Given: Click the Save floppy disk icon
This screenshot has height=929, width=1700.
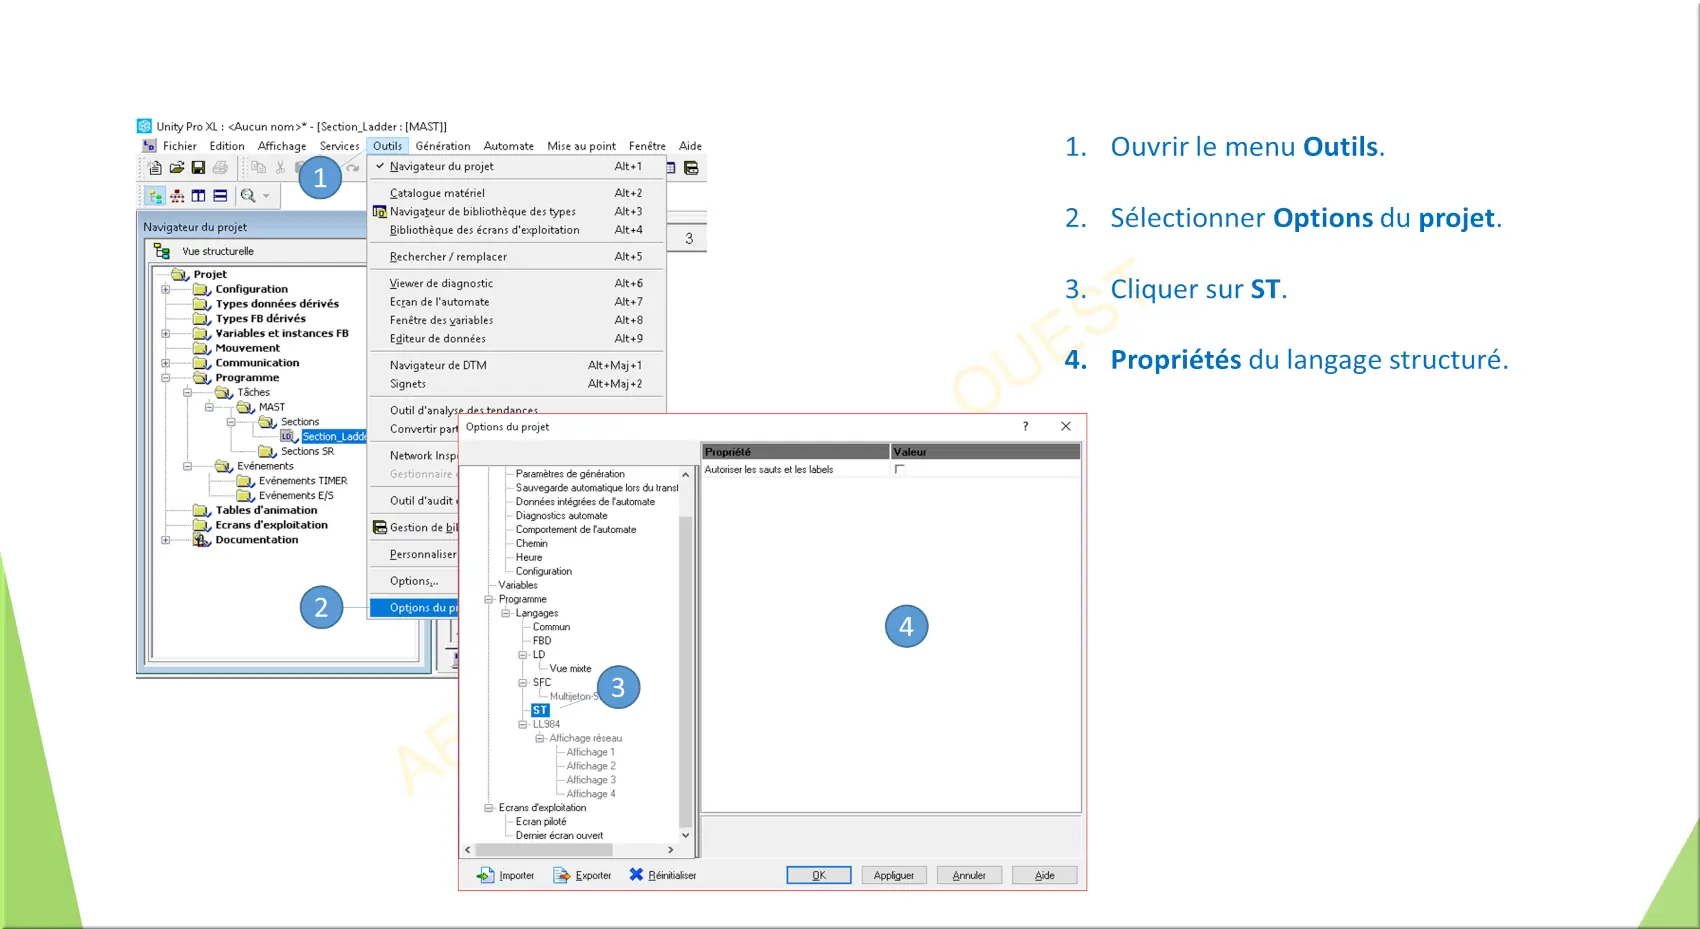Looking at the screenshot, I should (198, 168).
